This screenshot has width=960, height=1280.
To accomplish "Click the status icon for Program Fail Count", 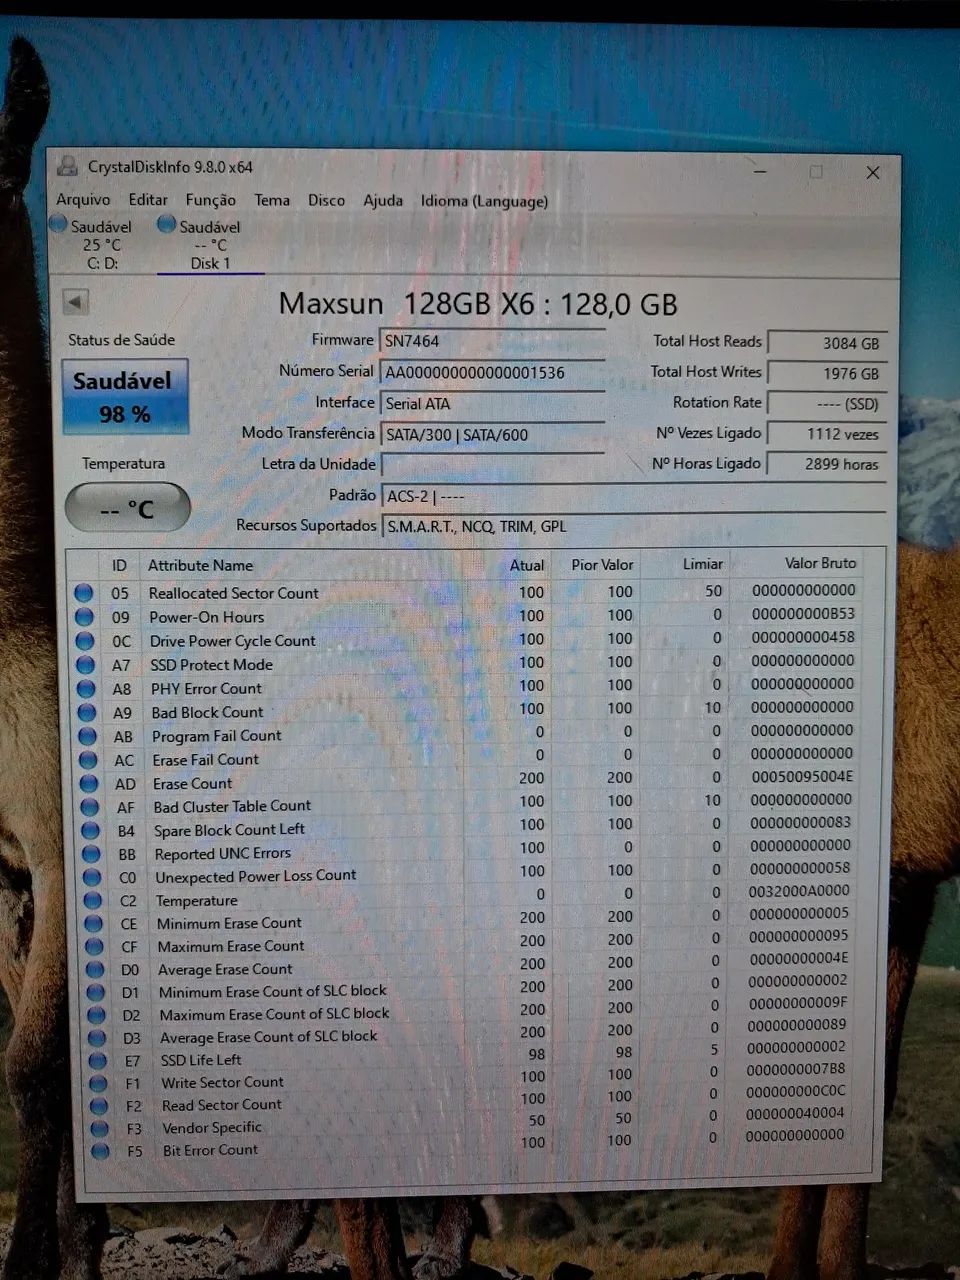I will [x=88, y=736].
